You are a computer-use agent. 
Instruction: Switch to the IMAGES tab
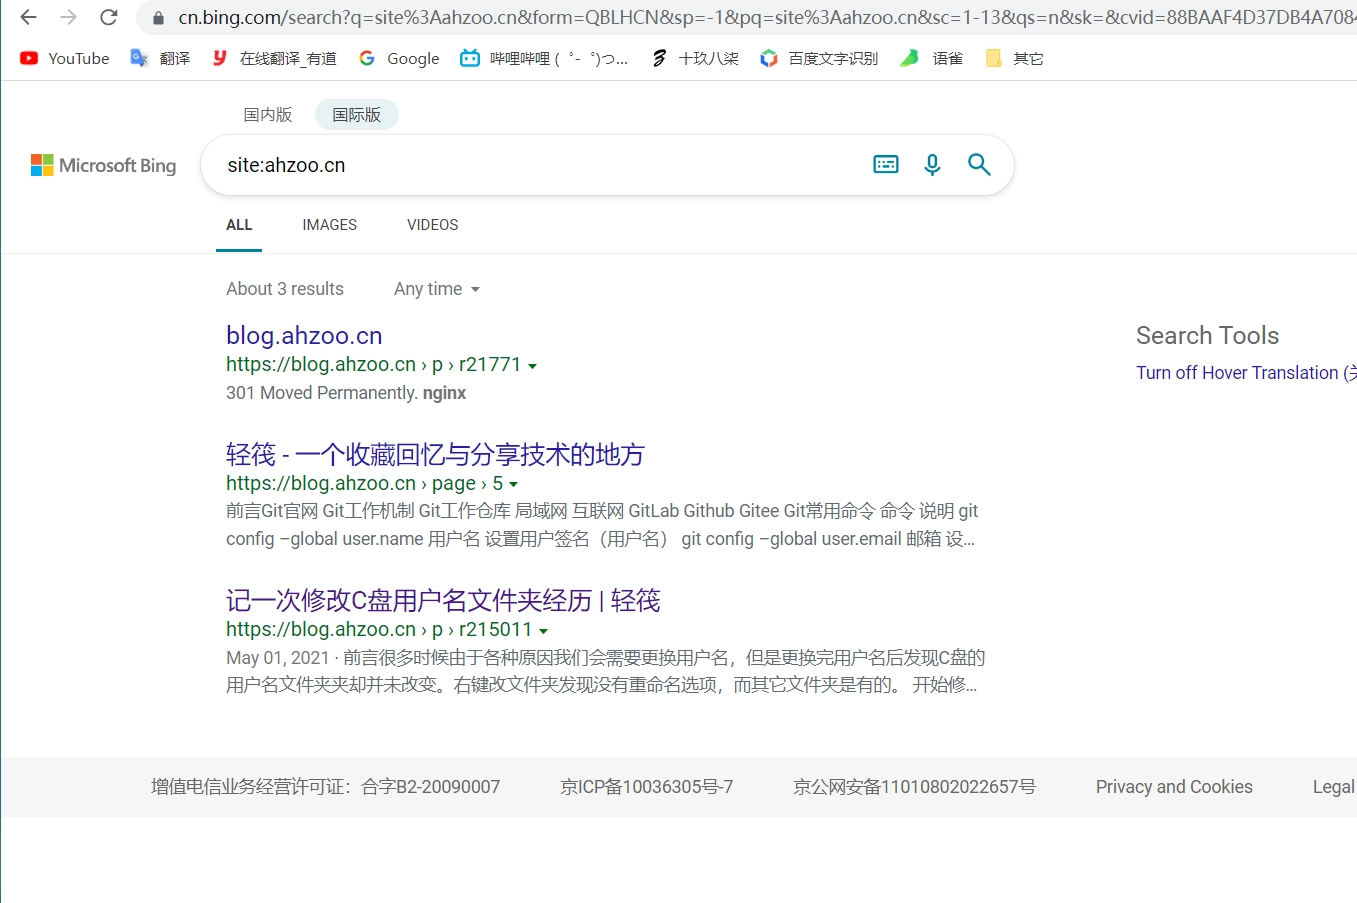point(329,225)
